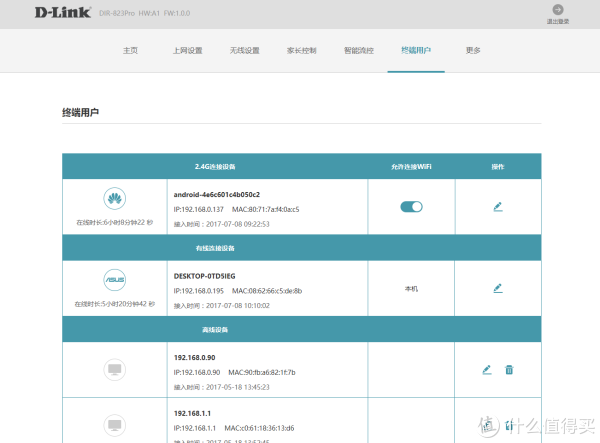The image size is (600, 443).
Task: Open the 无线设置 wireless settings tab
Action: point(245,50)
